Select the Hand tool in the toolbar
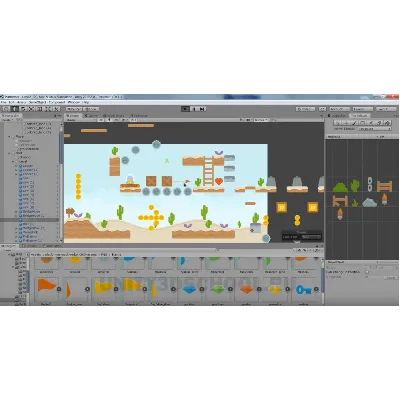The height and width of the screenshot is (400, 400). [x=7, y=109]
